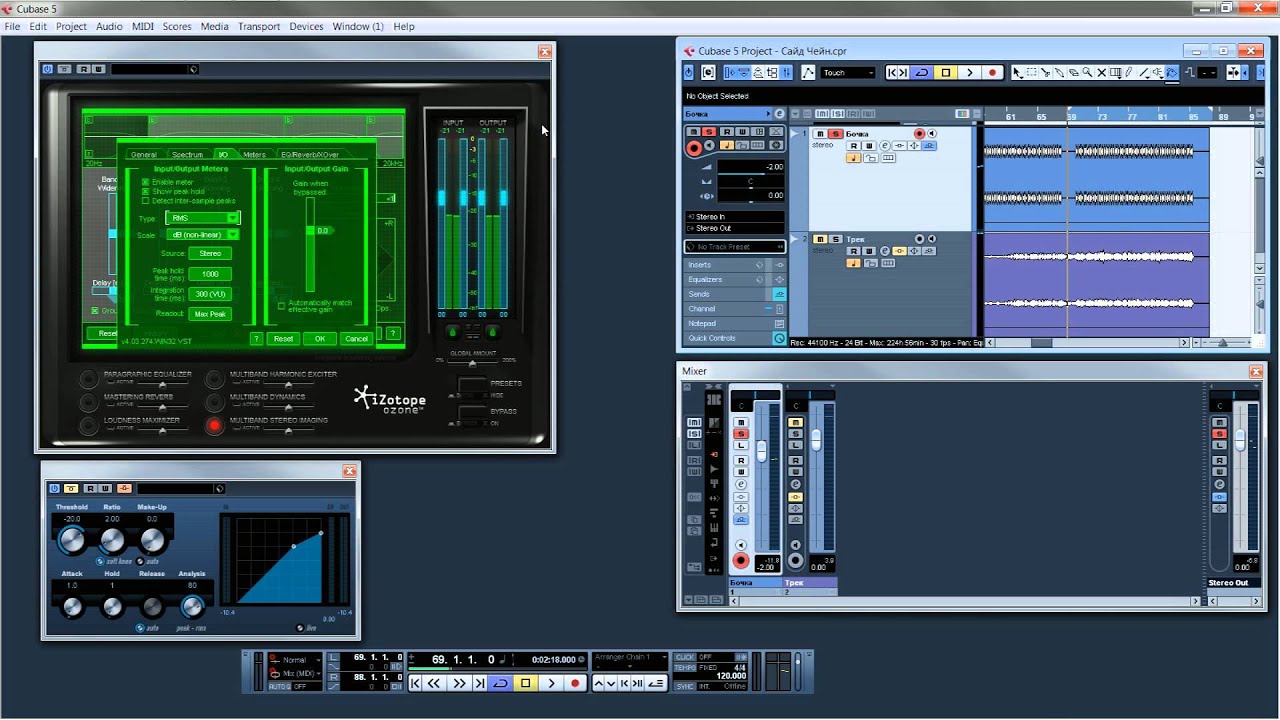Open the Audio menu

(x=109, y=26)
